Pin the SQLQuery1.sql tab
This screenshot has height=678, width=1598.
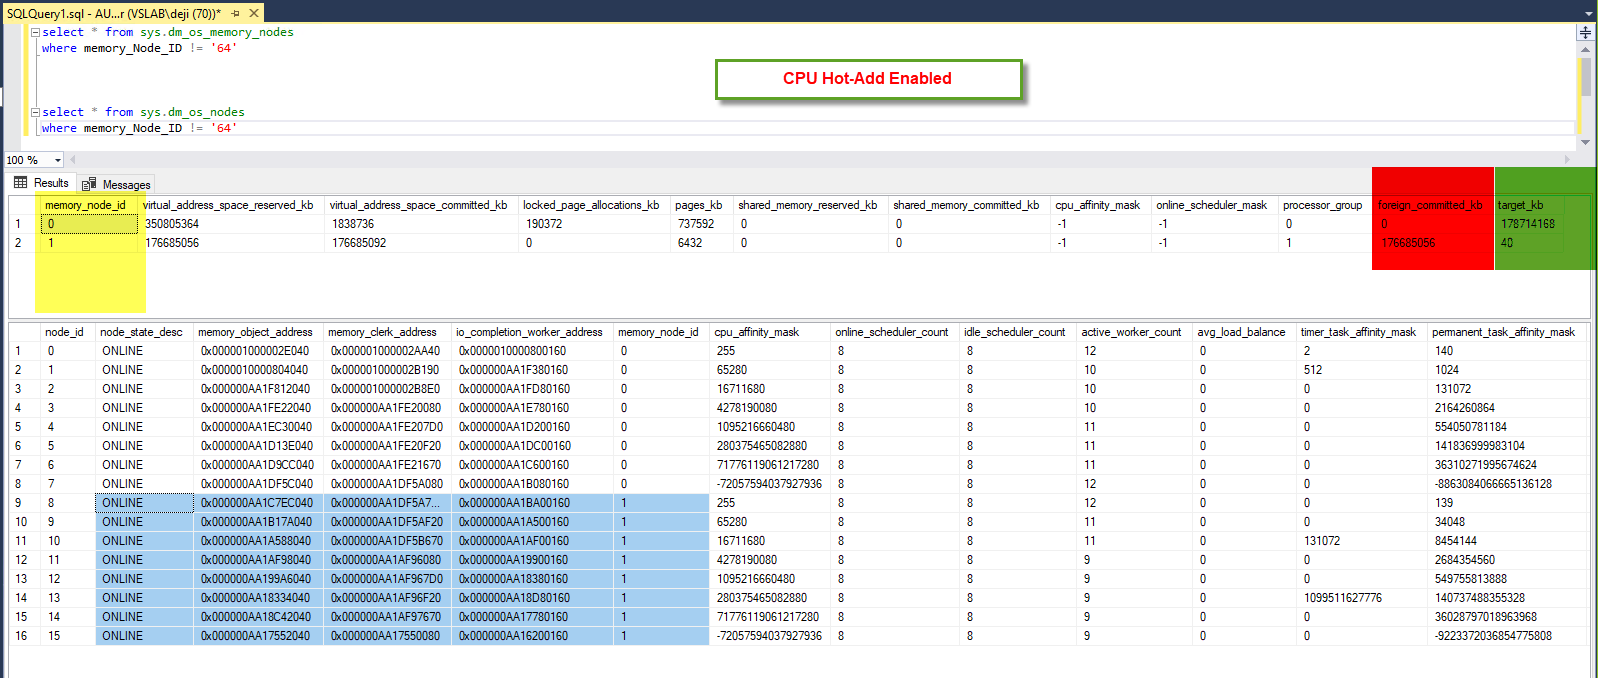click(x=236, y=13)
